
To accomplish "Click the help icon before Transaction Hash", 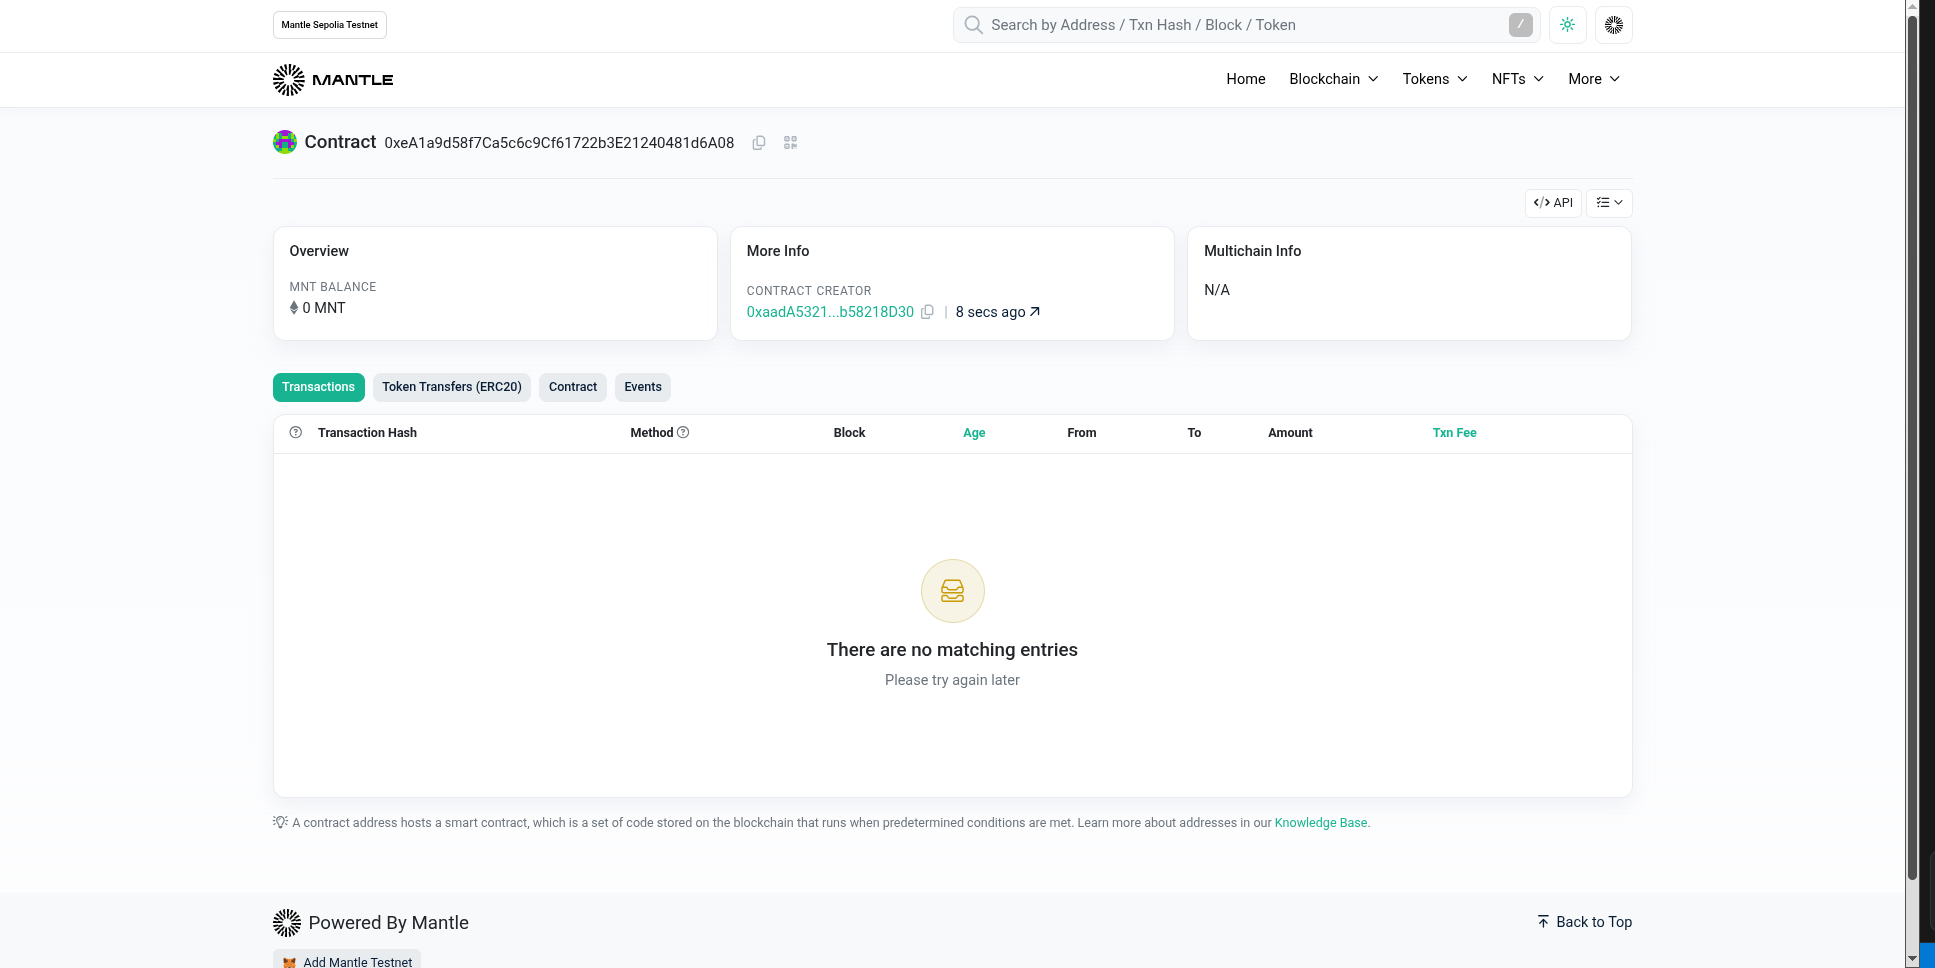I will coord(296,433).
